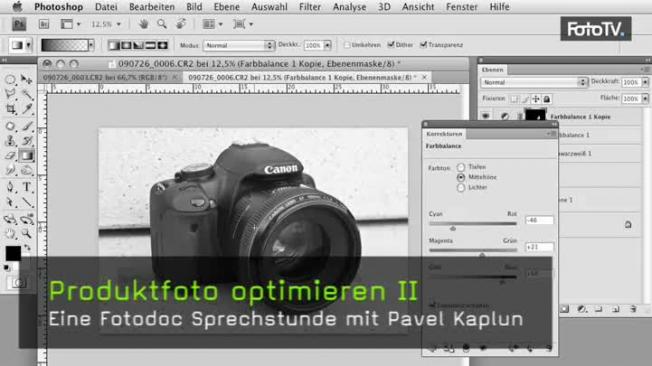Select the Hand tool in the toolbox
The width and height of the screenshot is (652, 366).
(x=10, y=234)
